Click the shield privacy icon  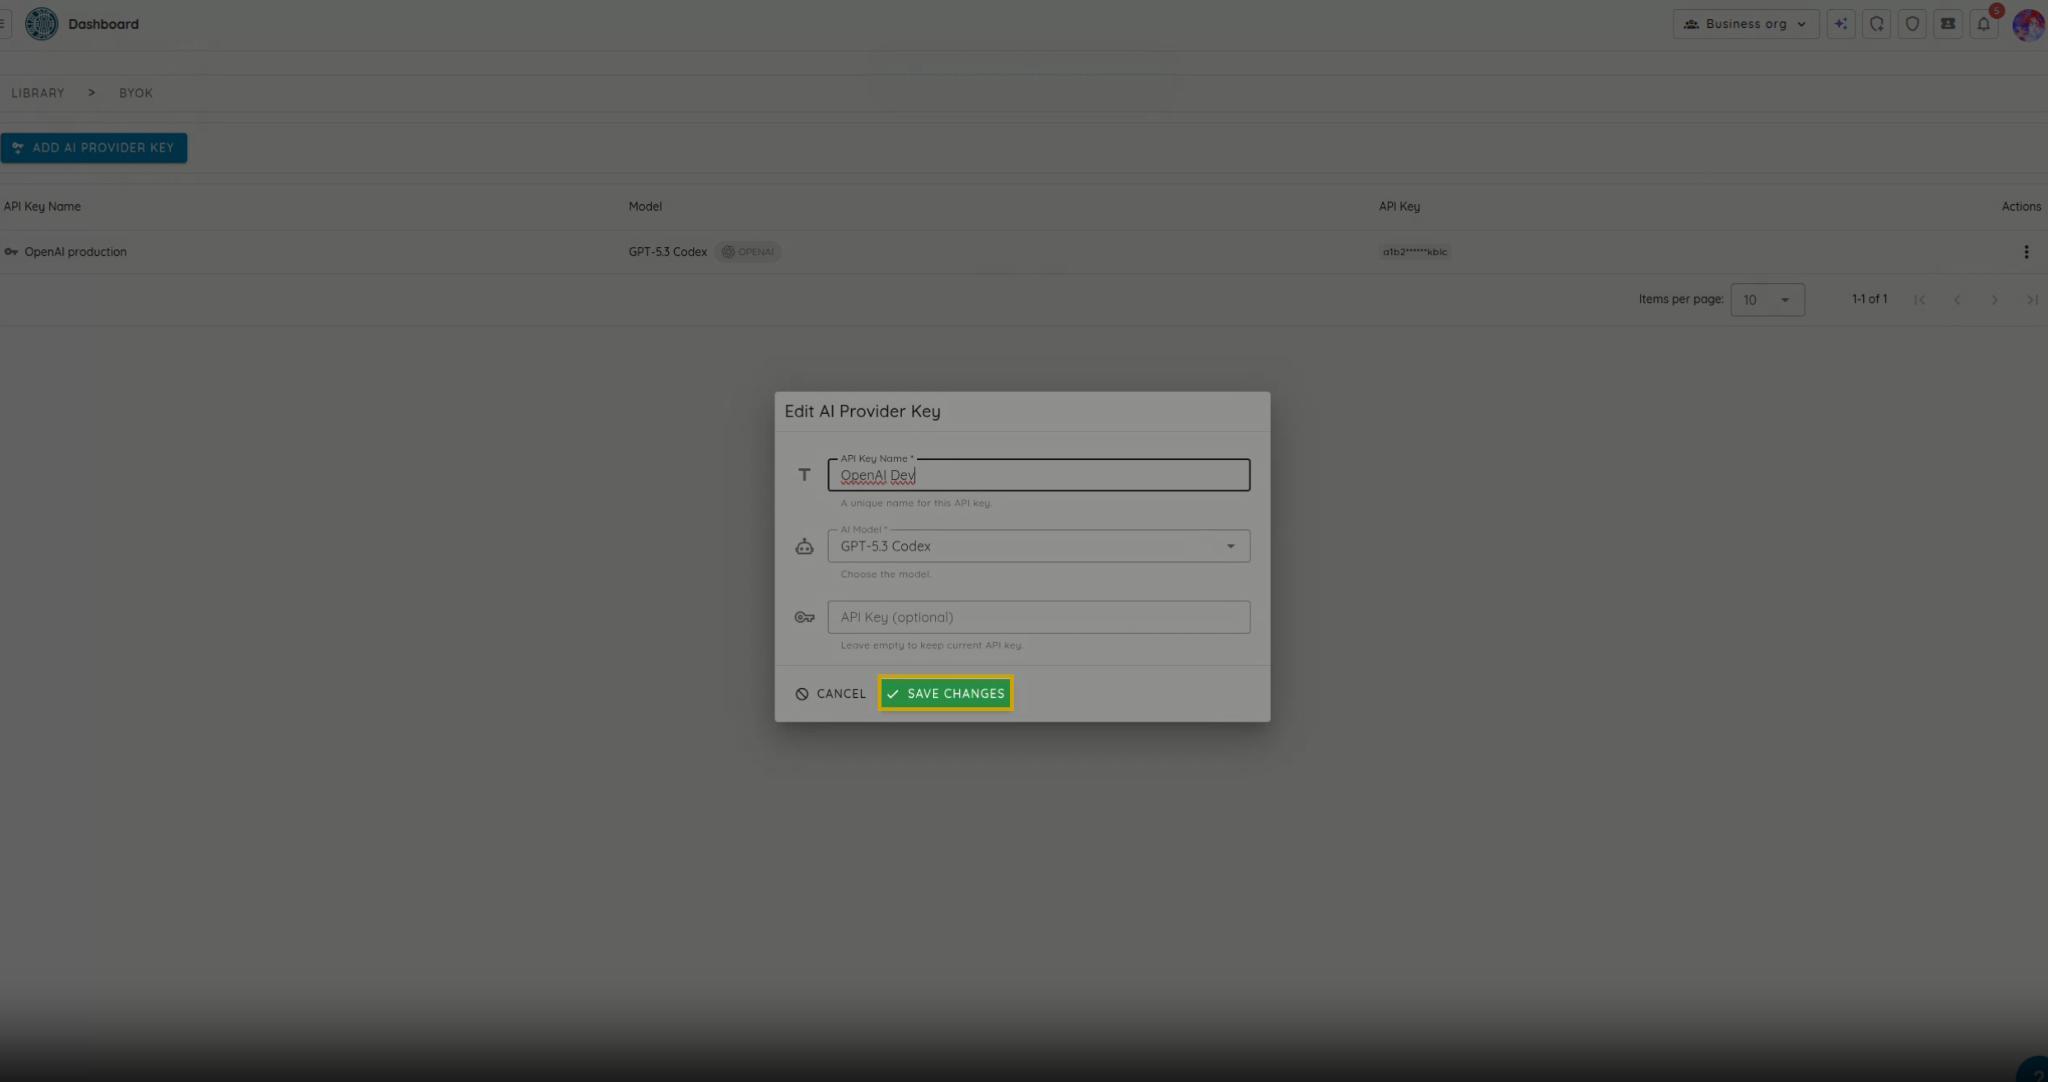click(1912, 23)
